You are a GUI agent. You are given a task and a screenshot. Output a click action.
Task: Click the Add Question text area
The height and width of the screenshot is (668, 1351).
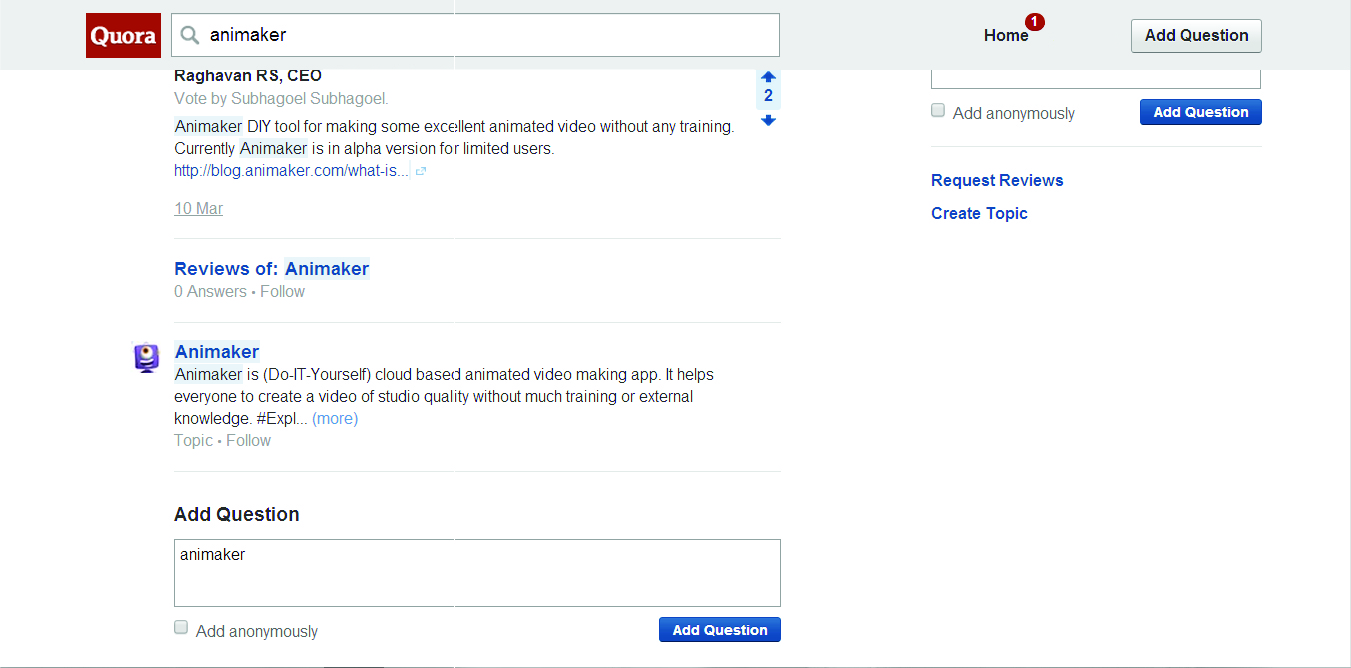(477, 573)
